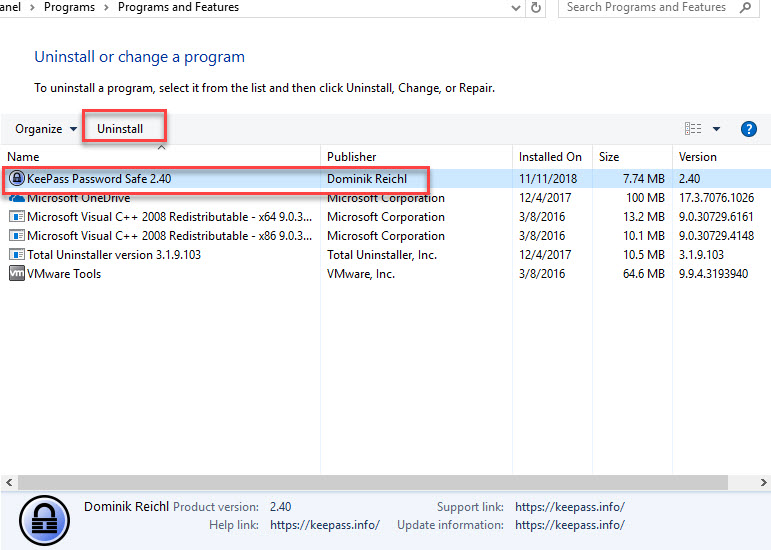Select Microsoft Visual C++ 2008 Redistributable x86
This screenshot has height=550, width=771.
(x=386, y=236)
